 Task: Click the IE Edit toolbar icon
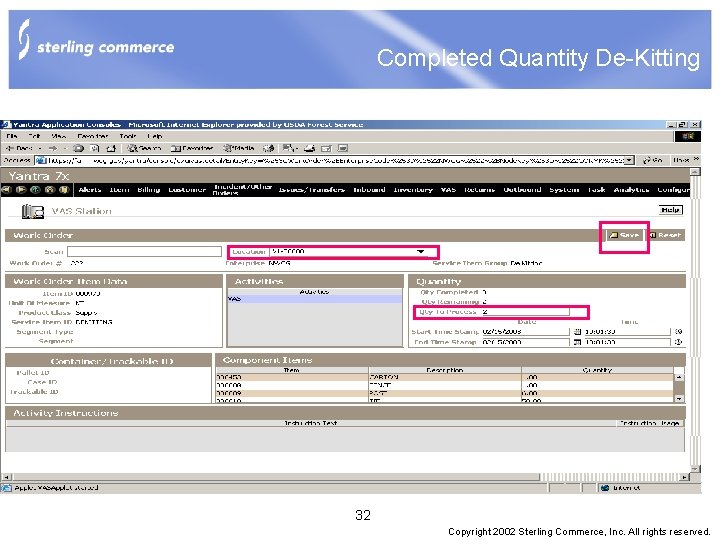click(x=326, y=148)
